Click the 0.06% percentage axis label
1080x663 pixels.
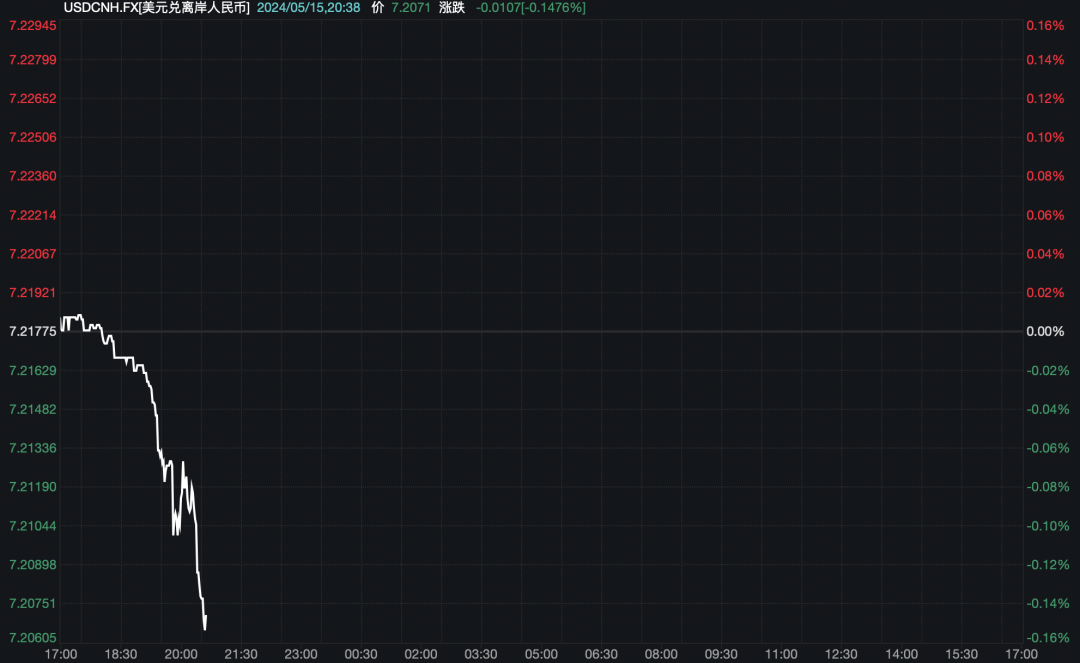[1045, 215]
